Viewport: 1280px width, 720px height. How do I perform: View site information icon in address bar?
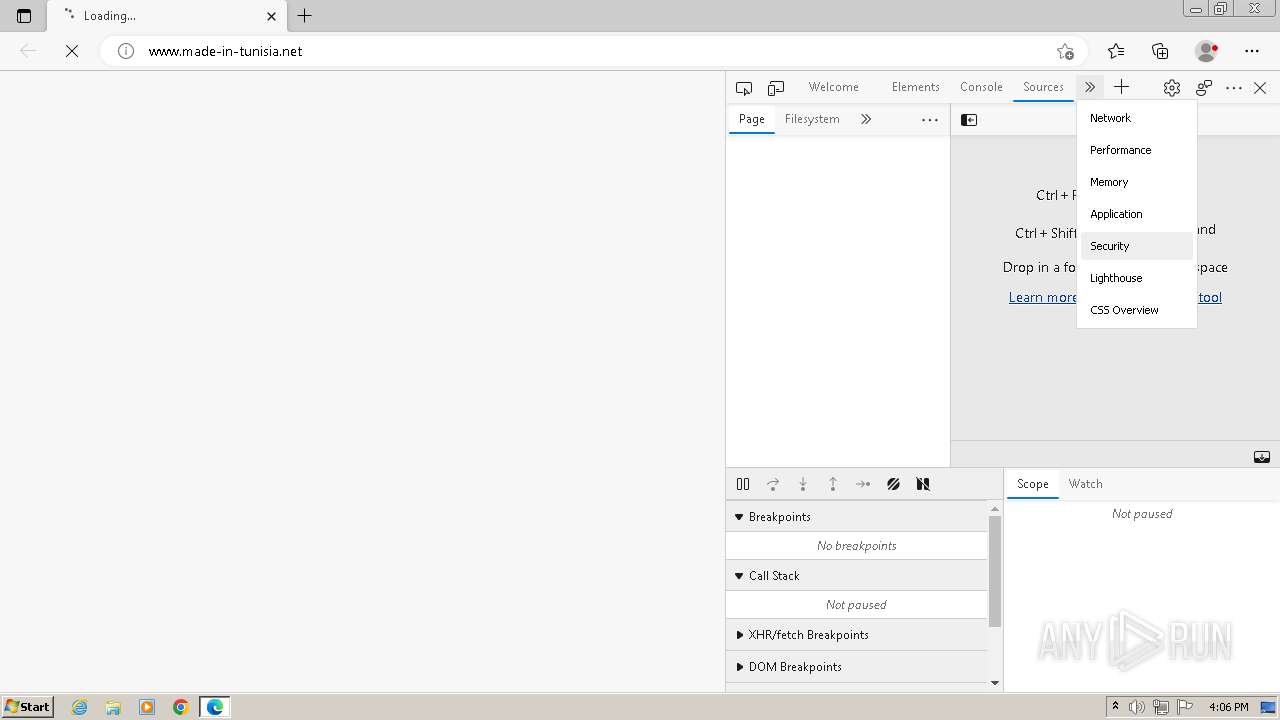click(x=126, y=51)
